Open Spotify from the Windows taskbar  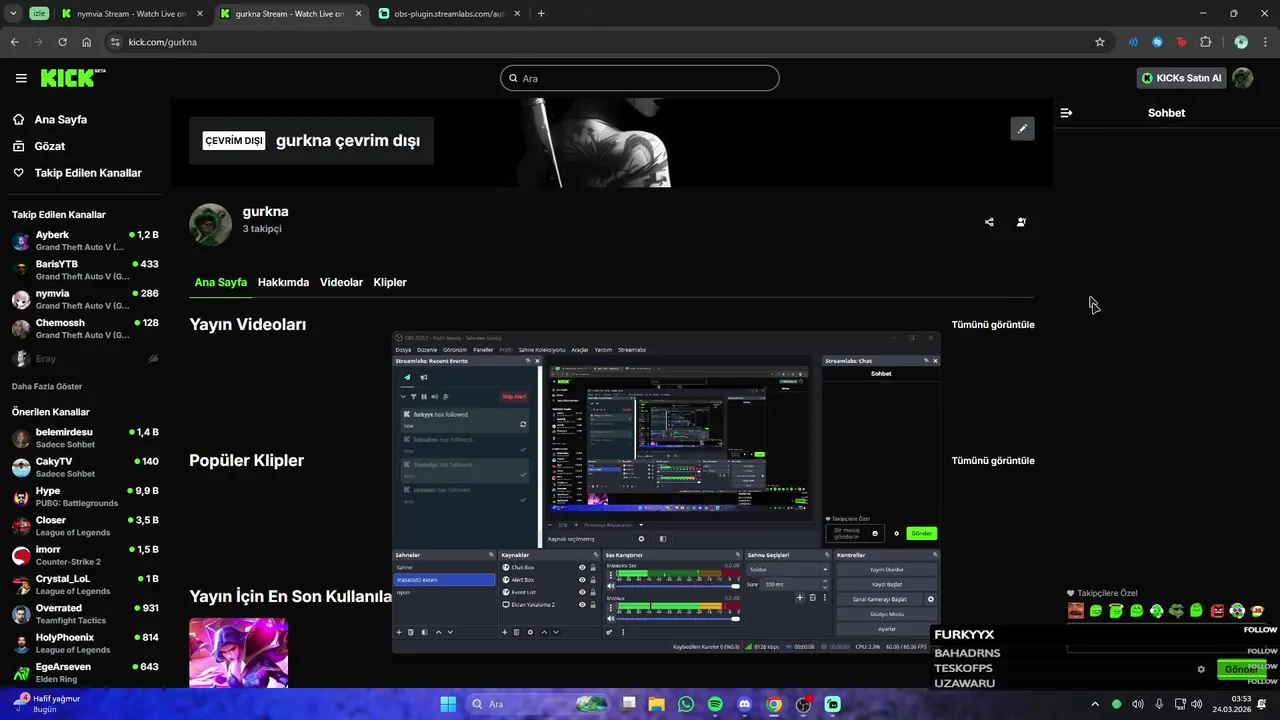tap(715, 704)
